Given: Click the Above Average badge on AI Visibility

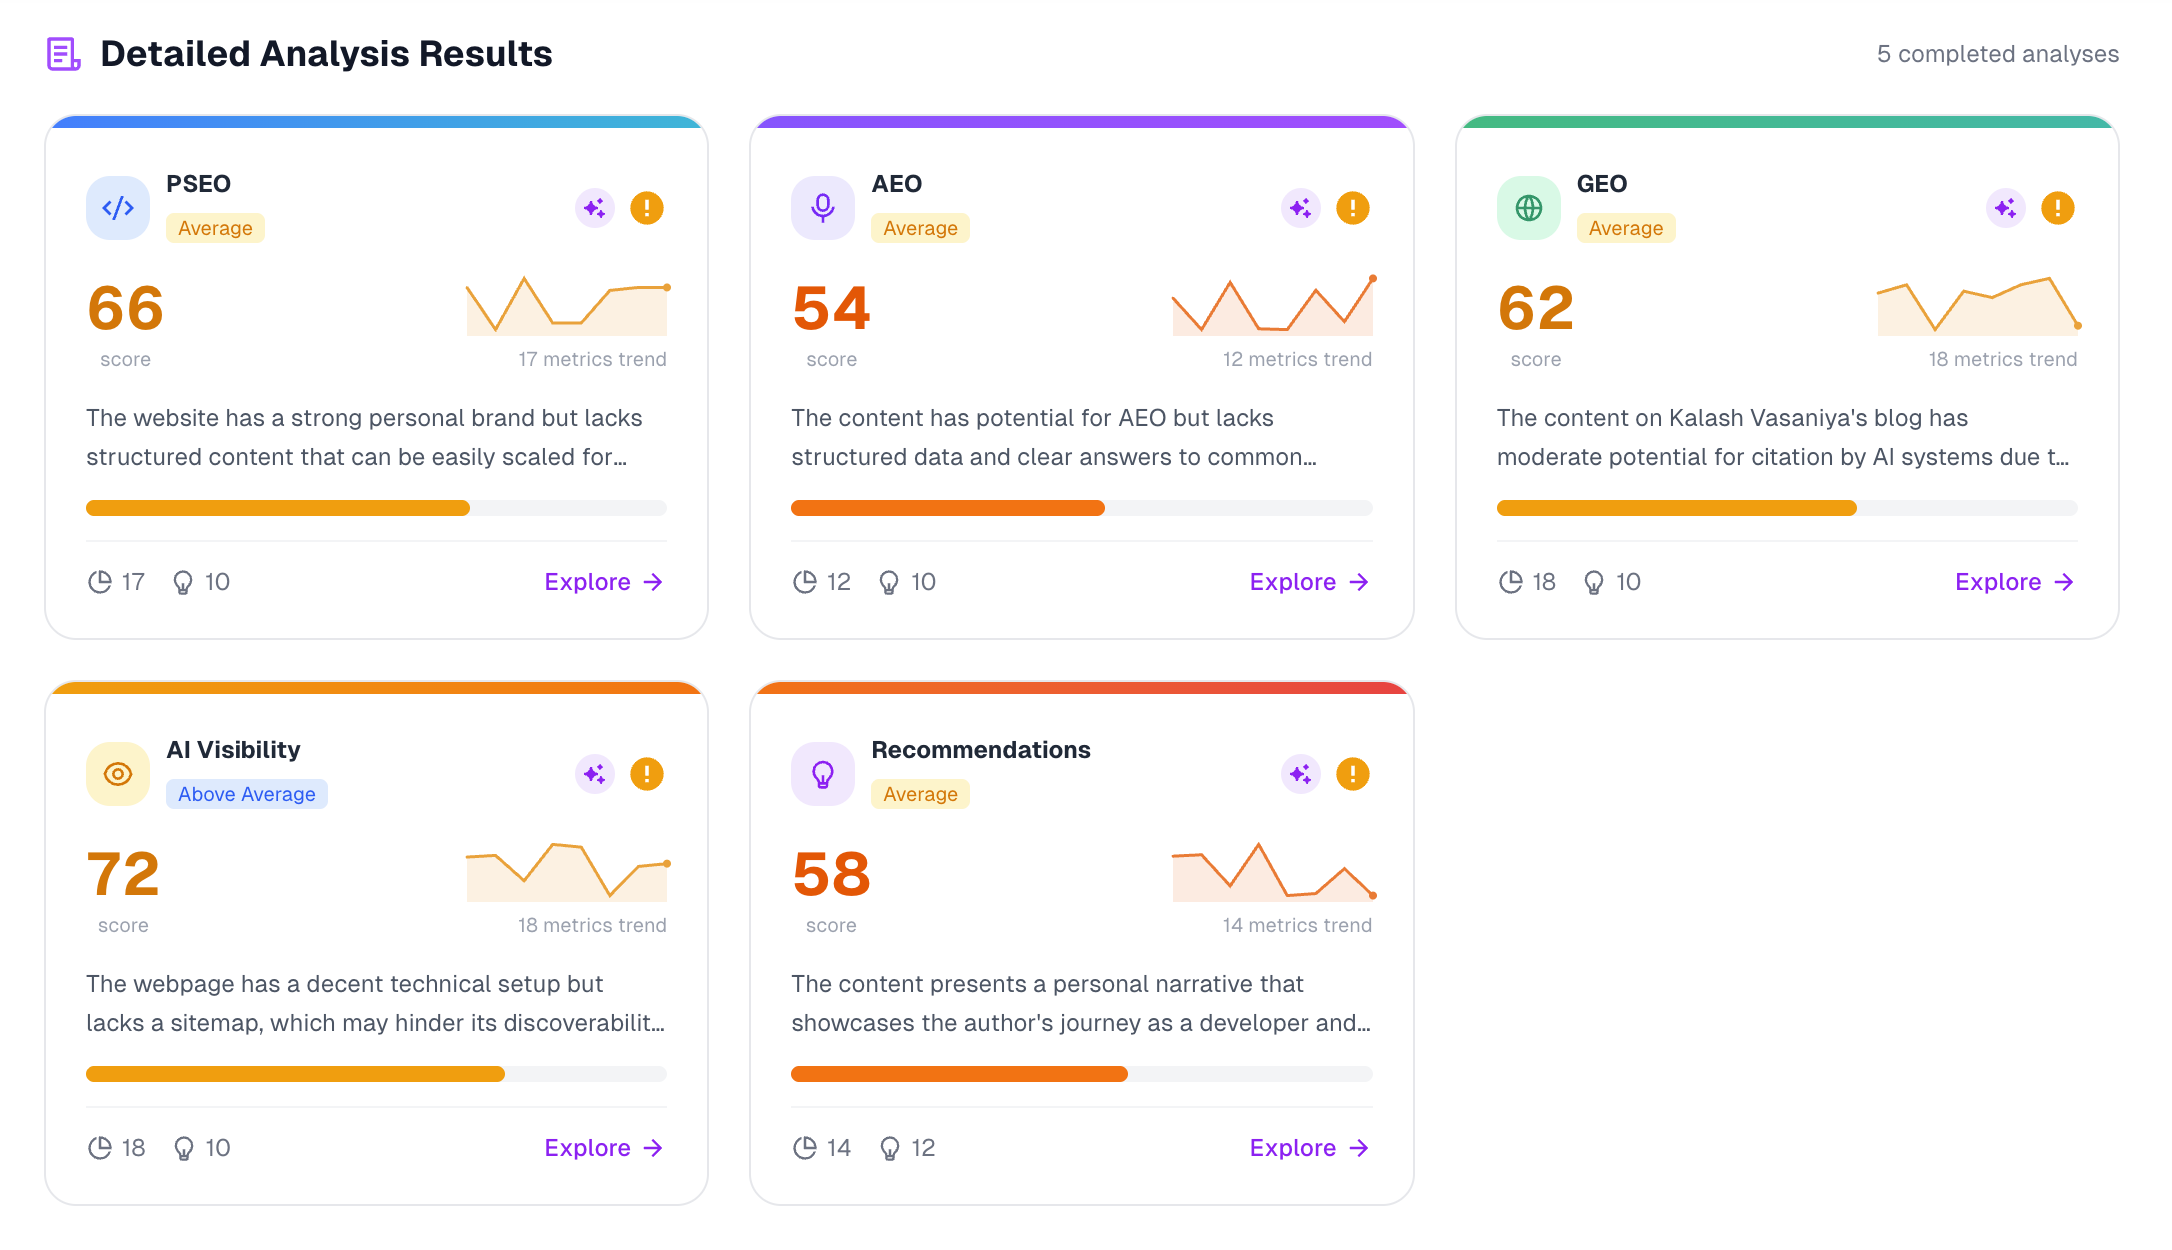Looking at the screenshot, I should pos(246,793).
